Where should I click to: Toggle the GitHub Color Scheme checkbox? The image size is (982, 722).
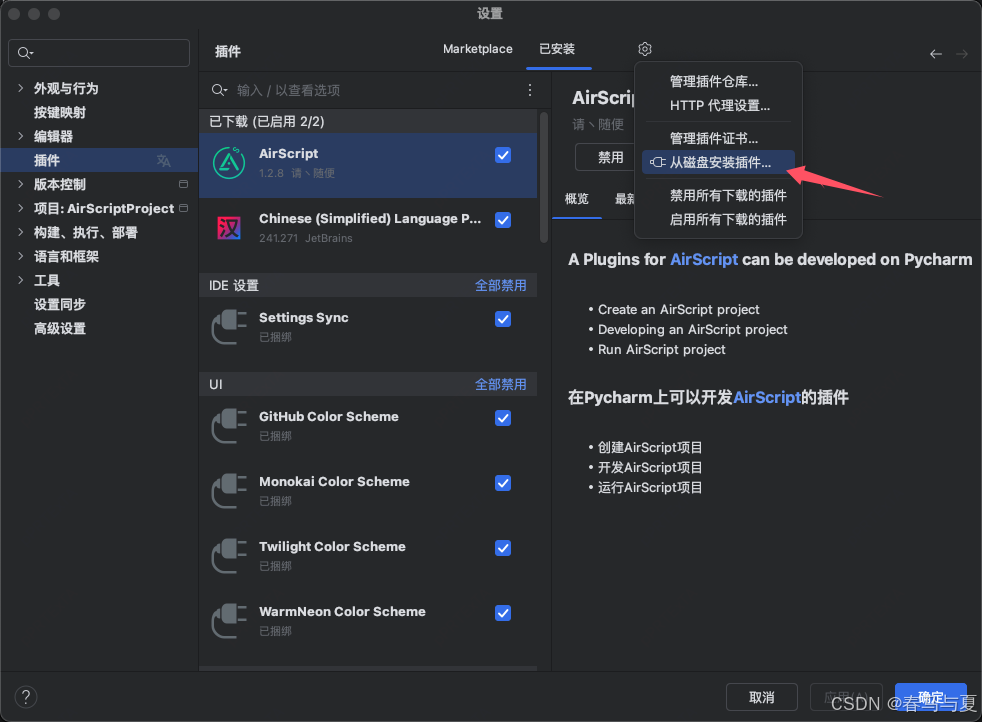pyautogui.click(x=503, y=418)
